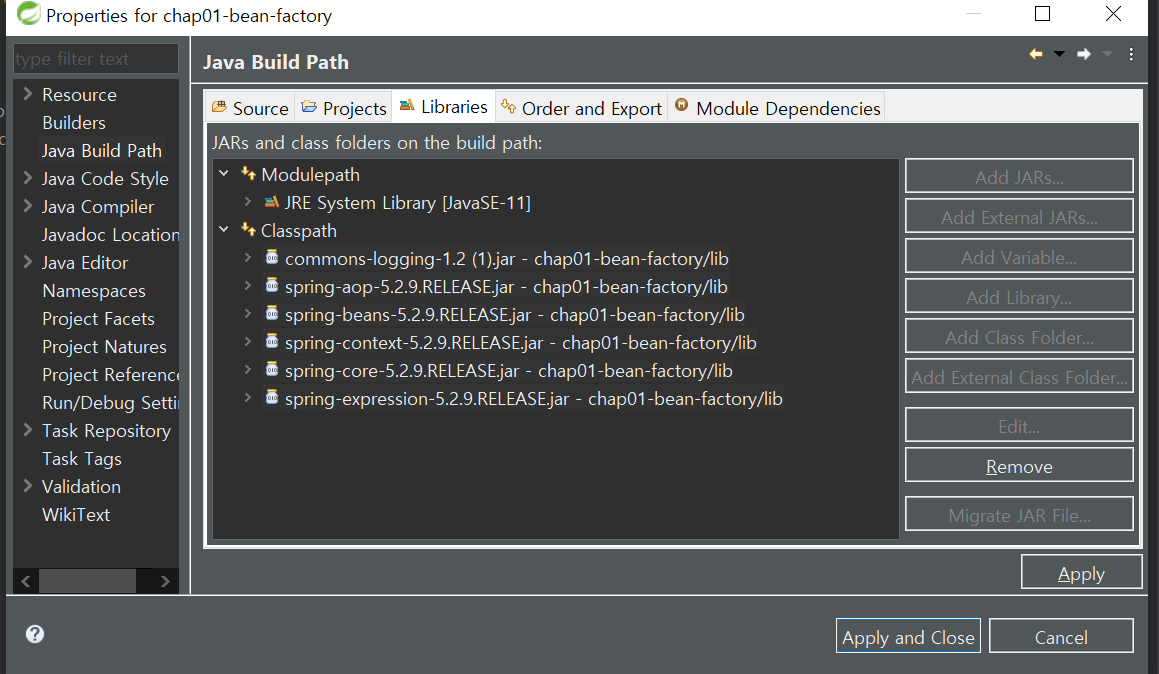1159x674 pixels.
Task: Select the commons-logging-1.2 (1).jar row text
Action: [507, 259]
